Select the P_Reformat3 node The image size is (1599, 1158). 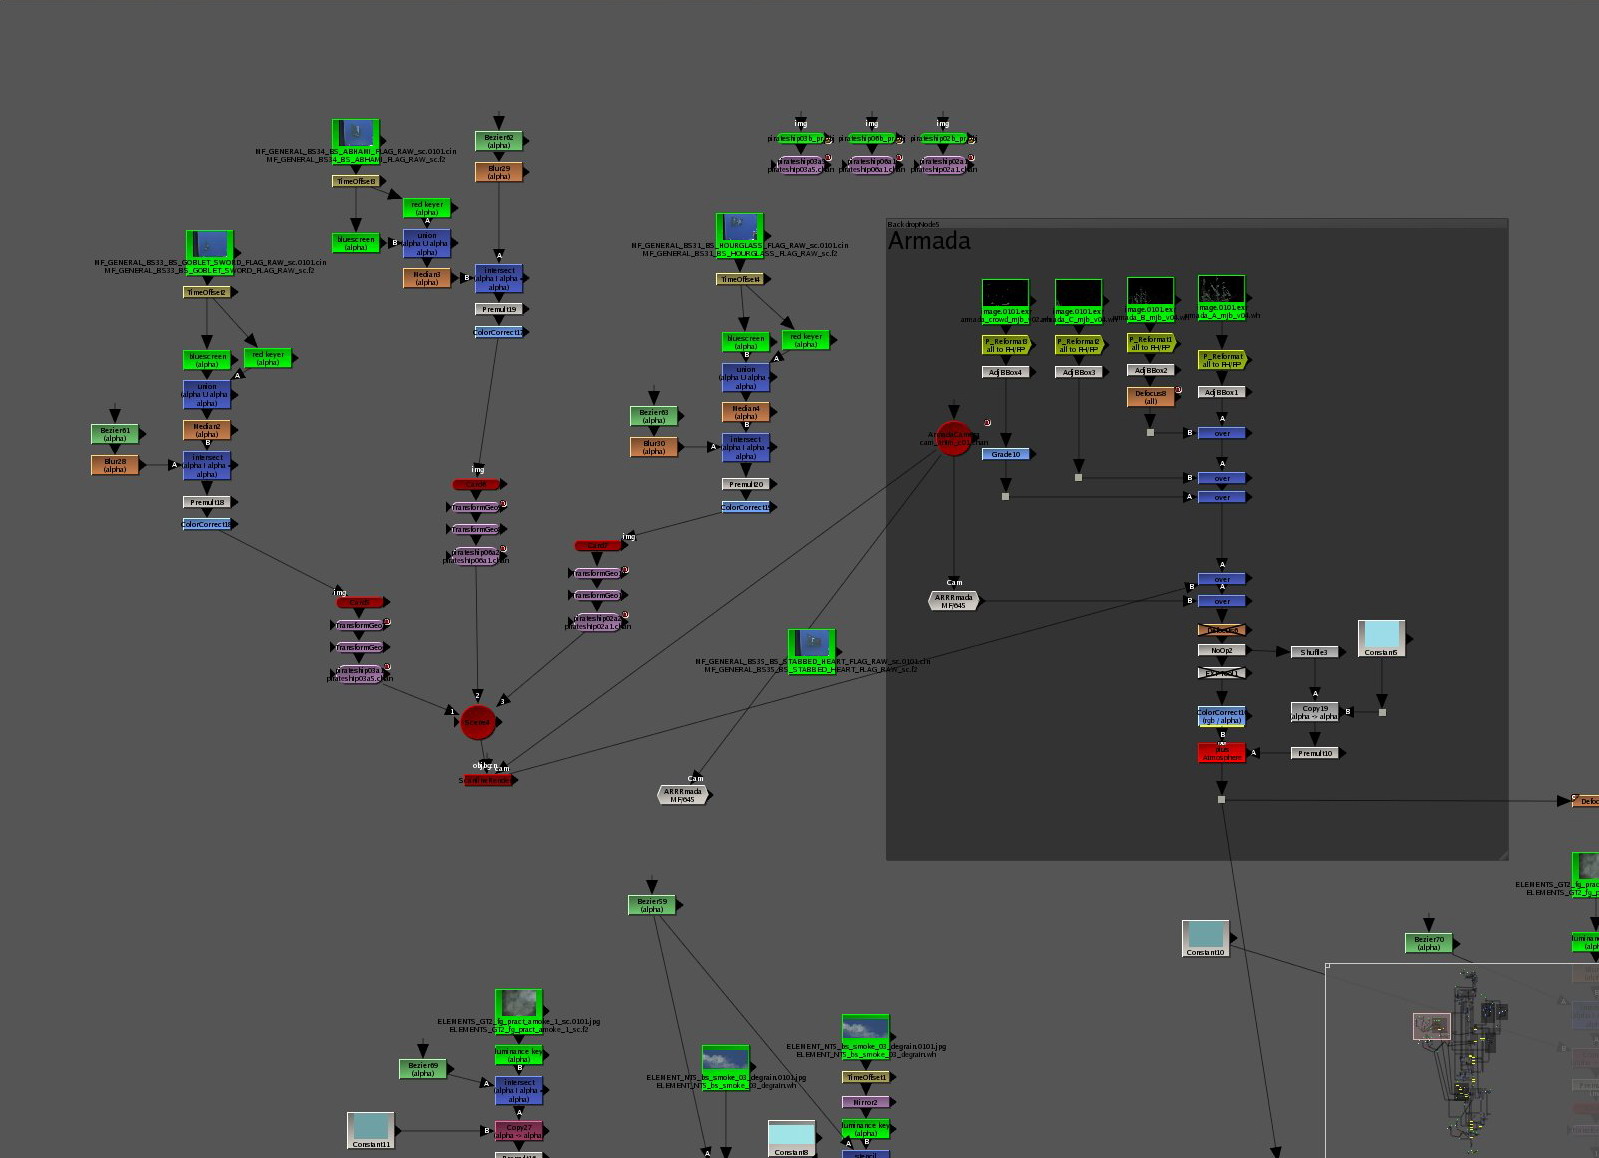tap(1006, 345)
